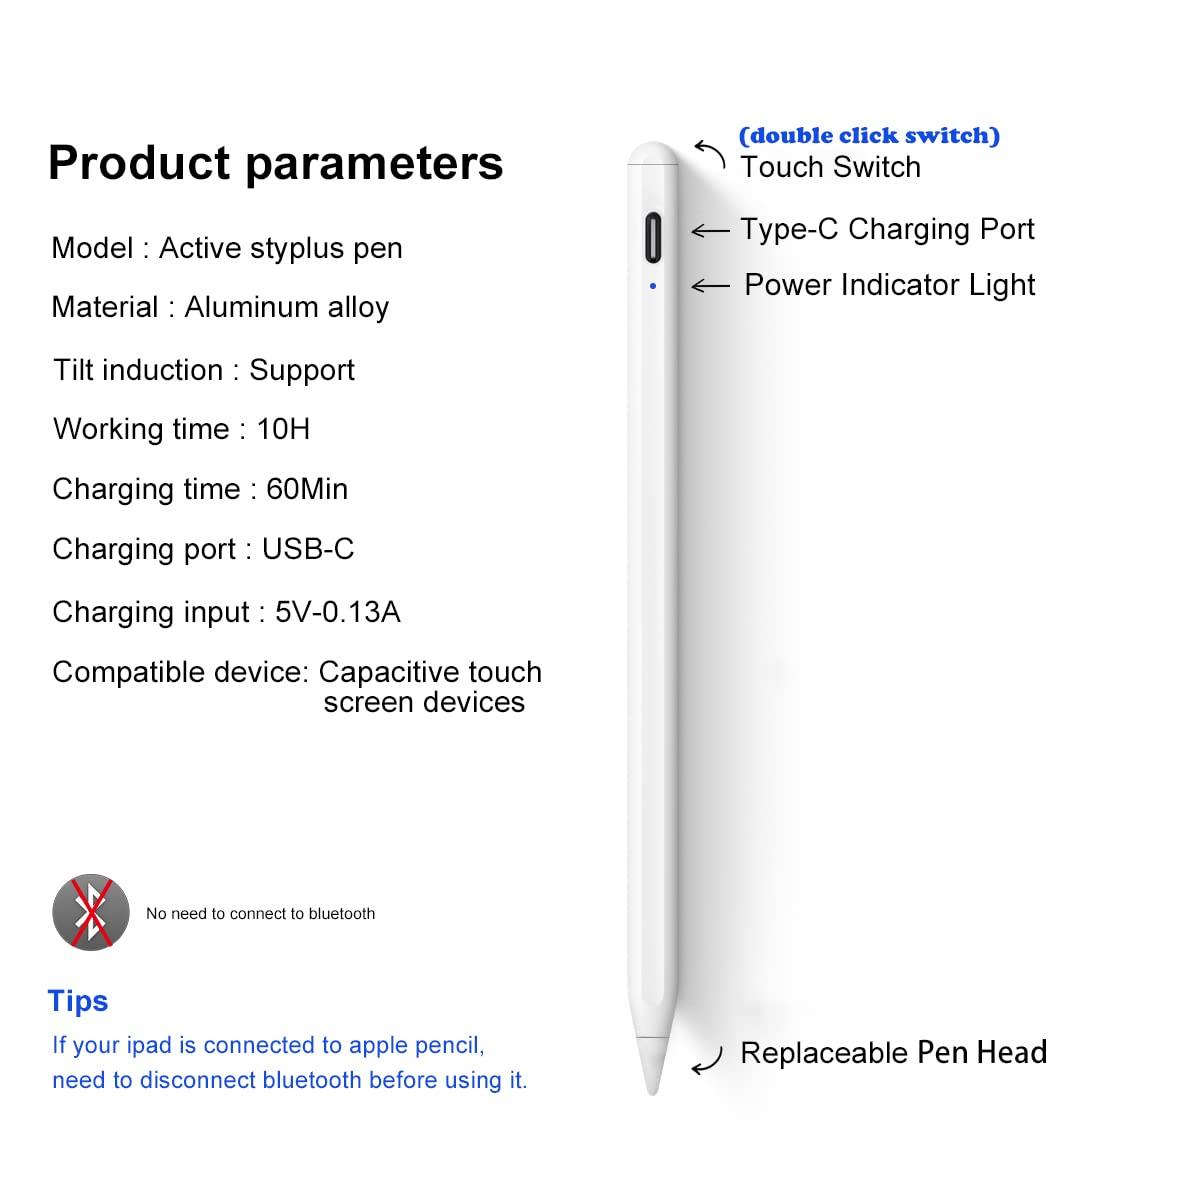Viewport: 1200px width, 1200px height.
Task: Click the Touch Switch label
Action: pos(830,167)
